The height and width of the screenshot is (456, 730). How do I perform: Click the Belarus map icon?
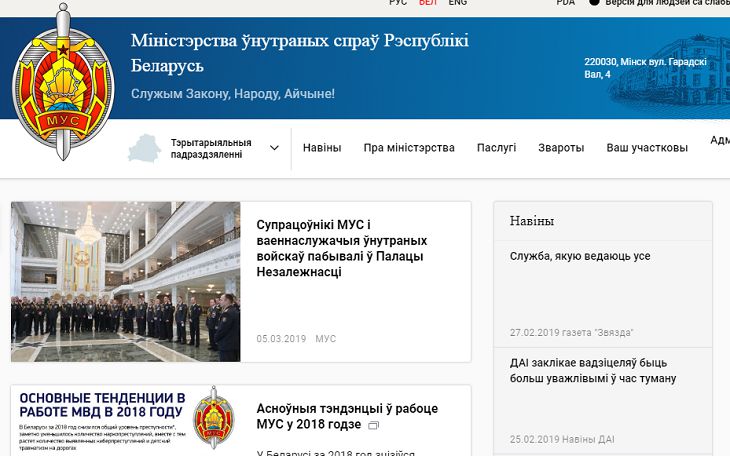coord(144,148)
